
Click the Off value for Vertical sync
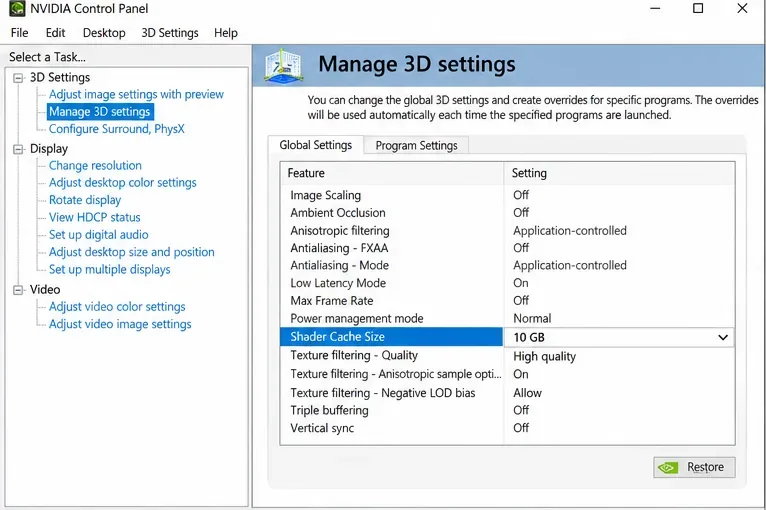[521, 428]
